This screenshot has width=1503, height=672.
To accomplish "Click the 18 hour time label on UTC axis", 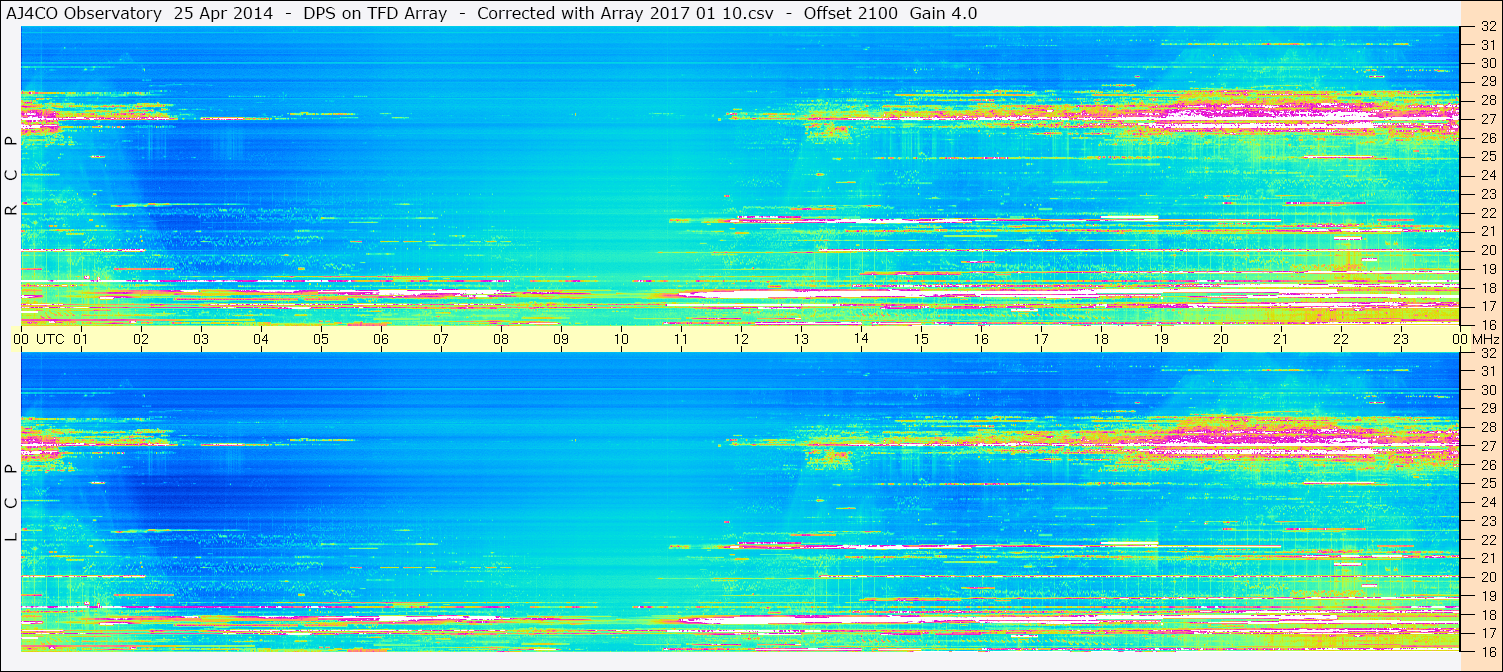I will click(1101, 339).
